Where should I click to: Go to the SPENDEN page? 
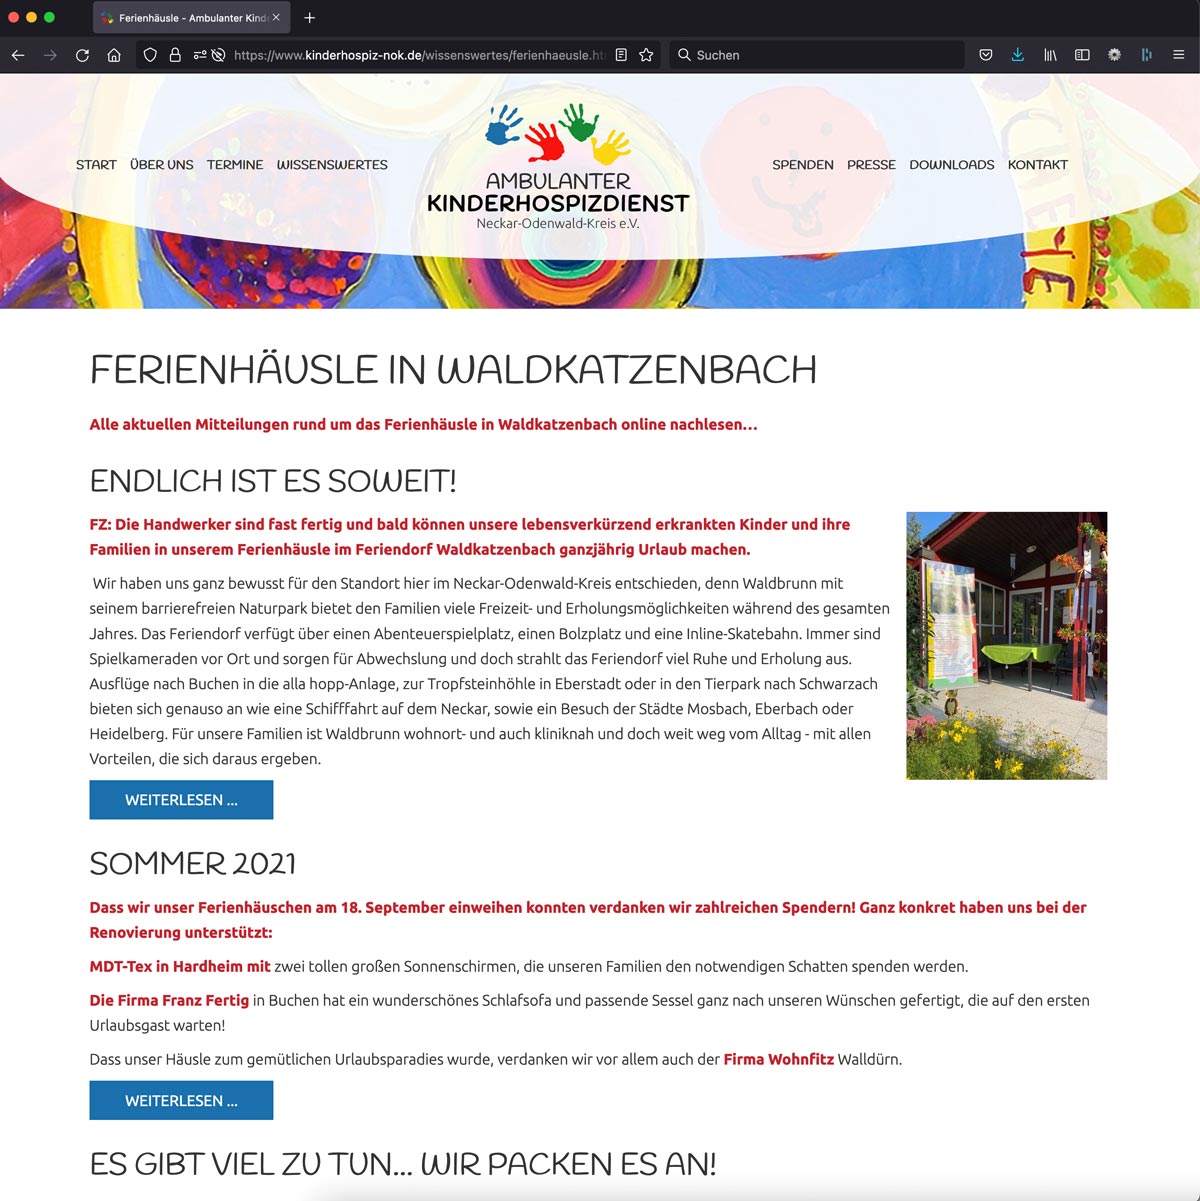[x=802, y=165]
